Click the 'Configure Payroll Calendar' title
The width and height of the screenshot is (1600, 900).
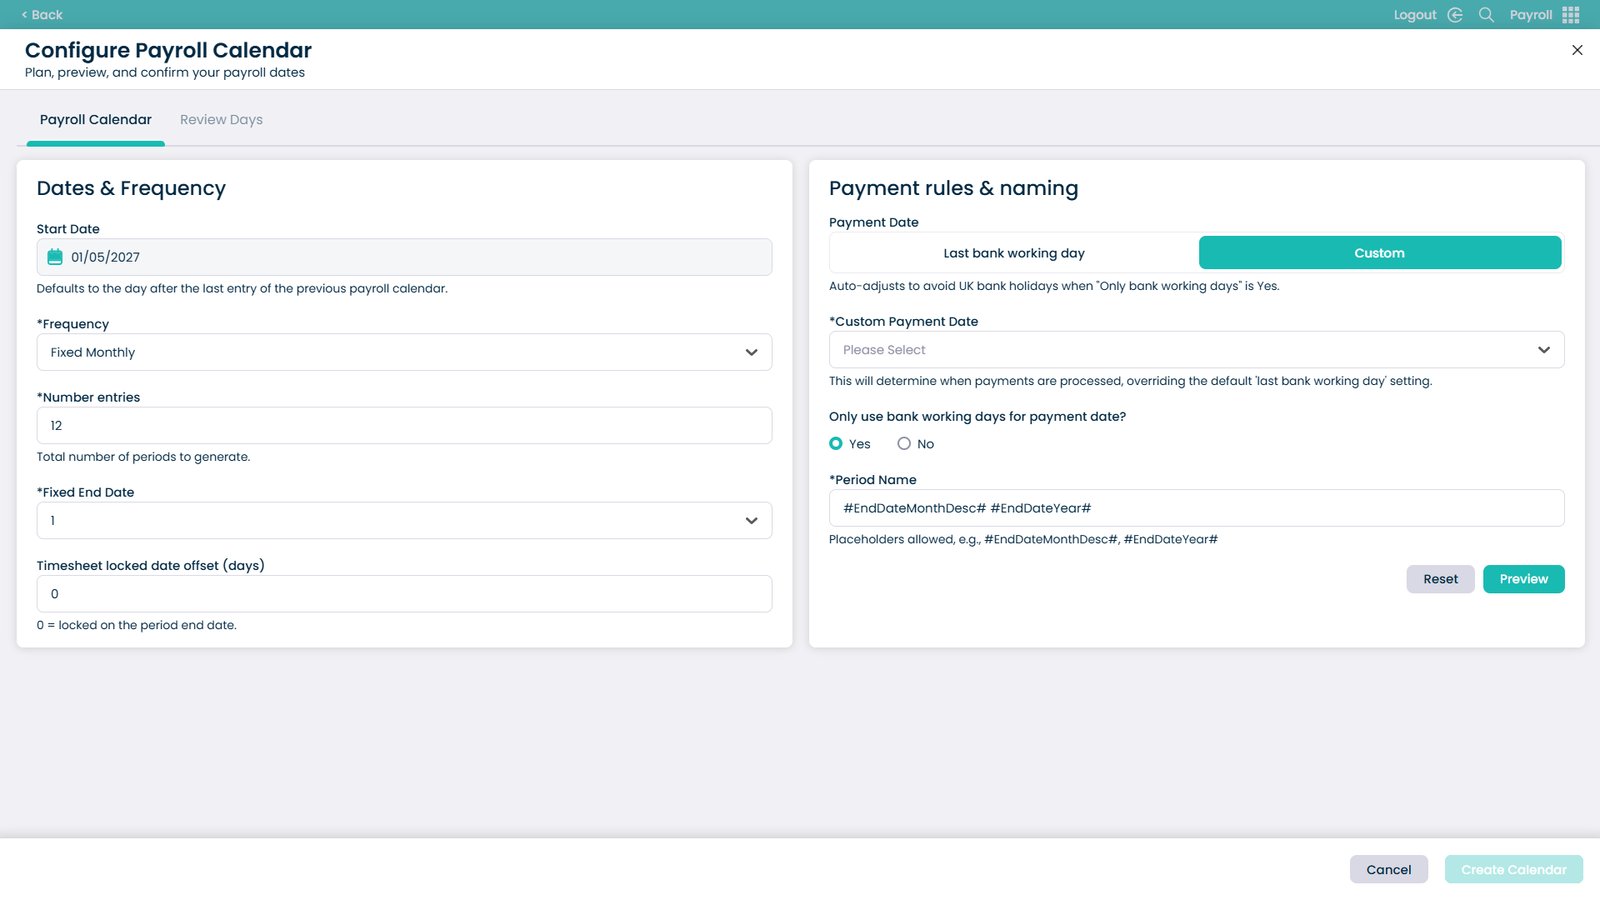click(x=168, y=50)
